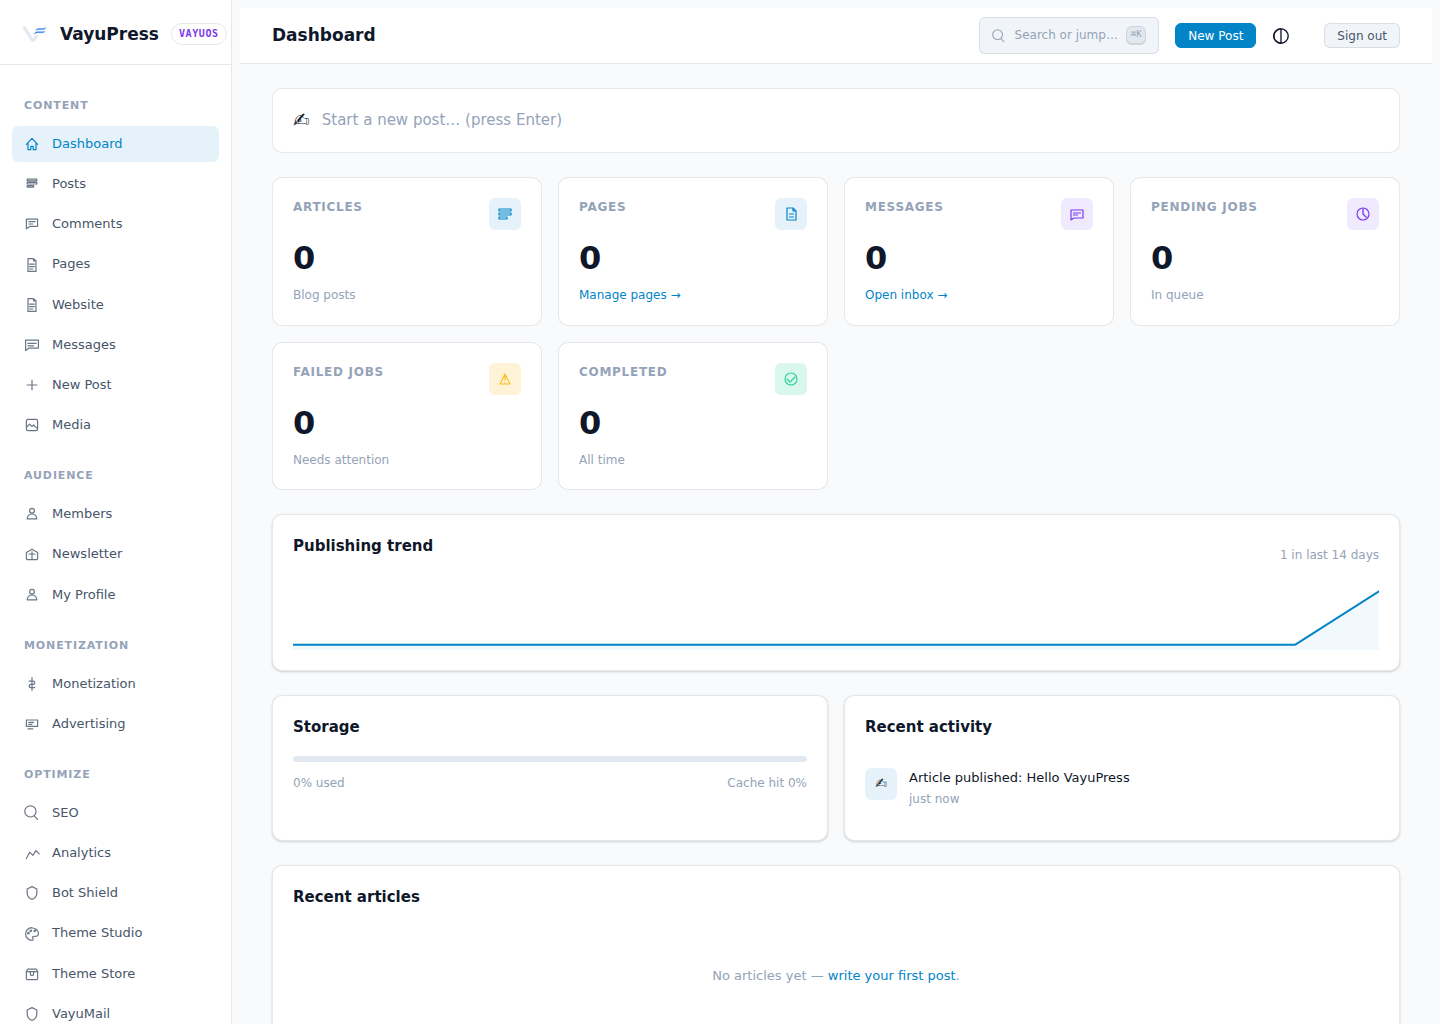
Task: Click the Start a new post input
Action: [836, 120]
